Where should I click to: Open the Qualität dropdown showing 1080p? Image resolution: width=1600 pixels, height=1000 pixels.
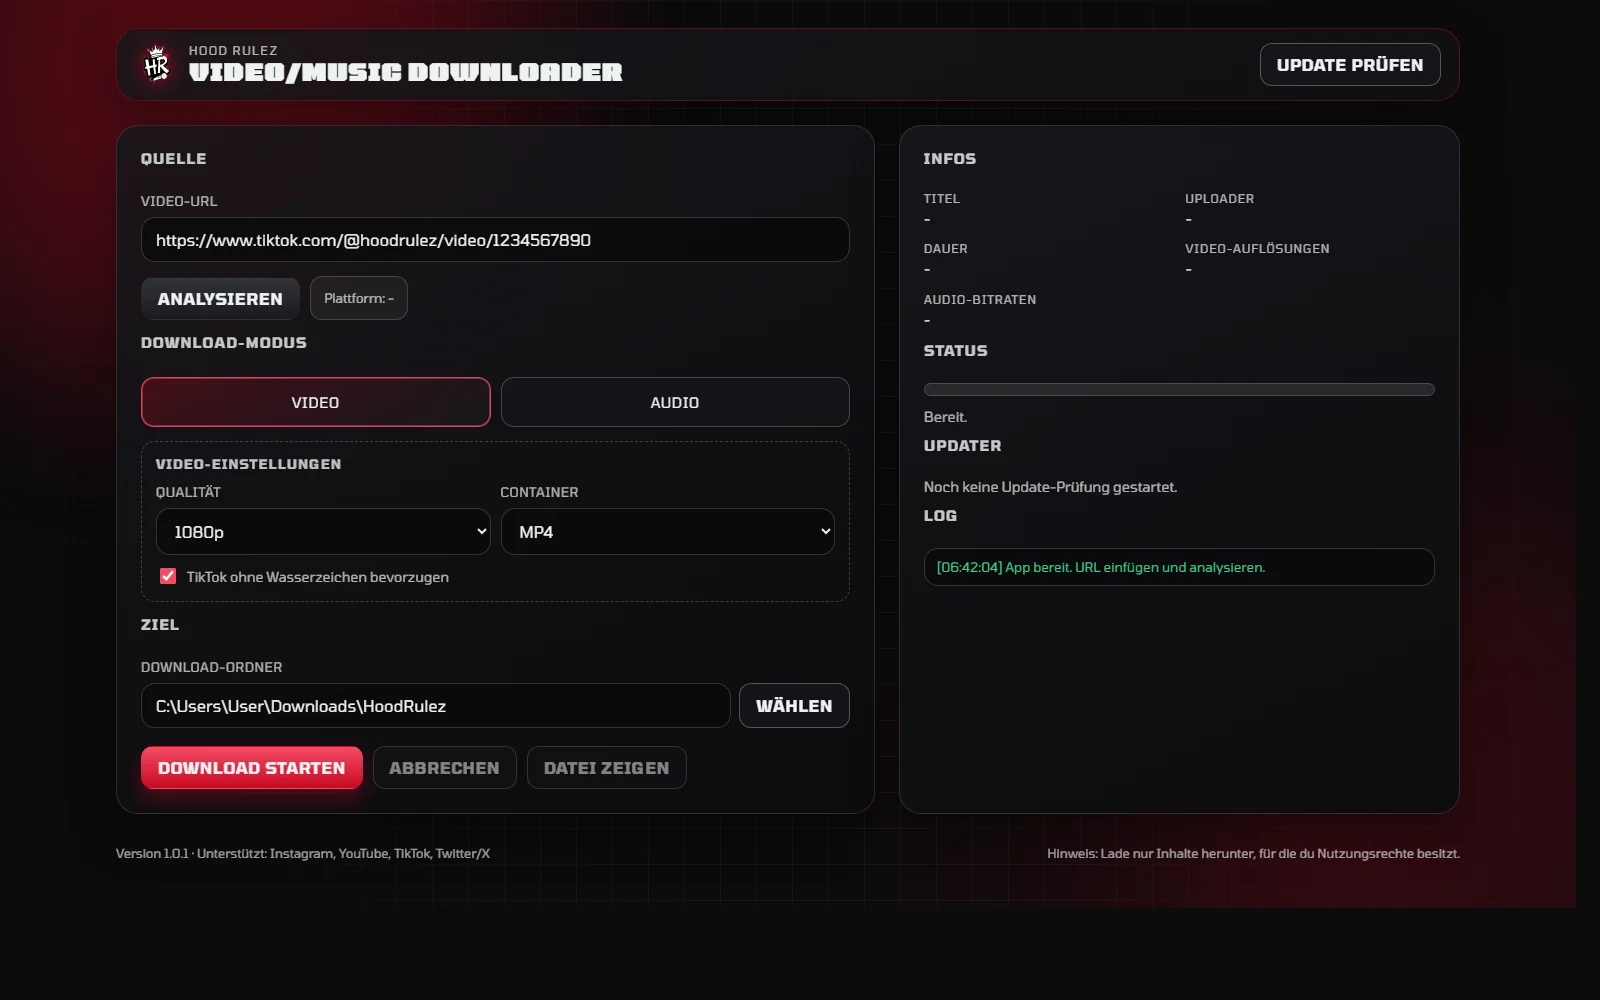pyautogui.click(x=323, y=531)
